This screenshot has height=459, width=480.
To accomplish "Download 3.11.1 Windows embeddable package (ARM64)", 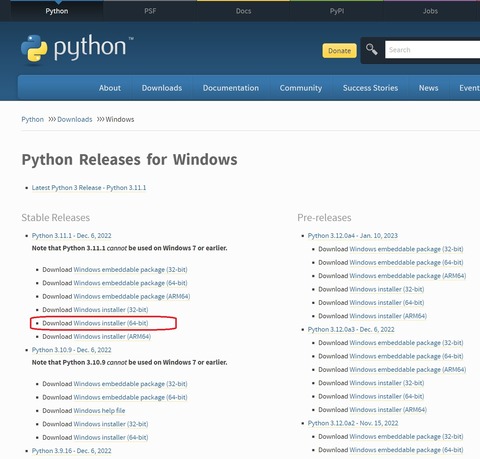I will pos(132,296).
